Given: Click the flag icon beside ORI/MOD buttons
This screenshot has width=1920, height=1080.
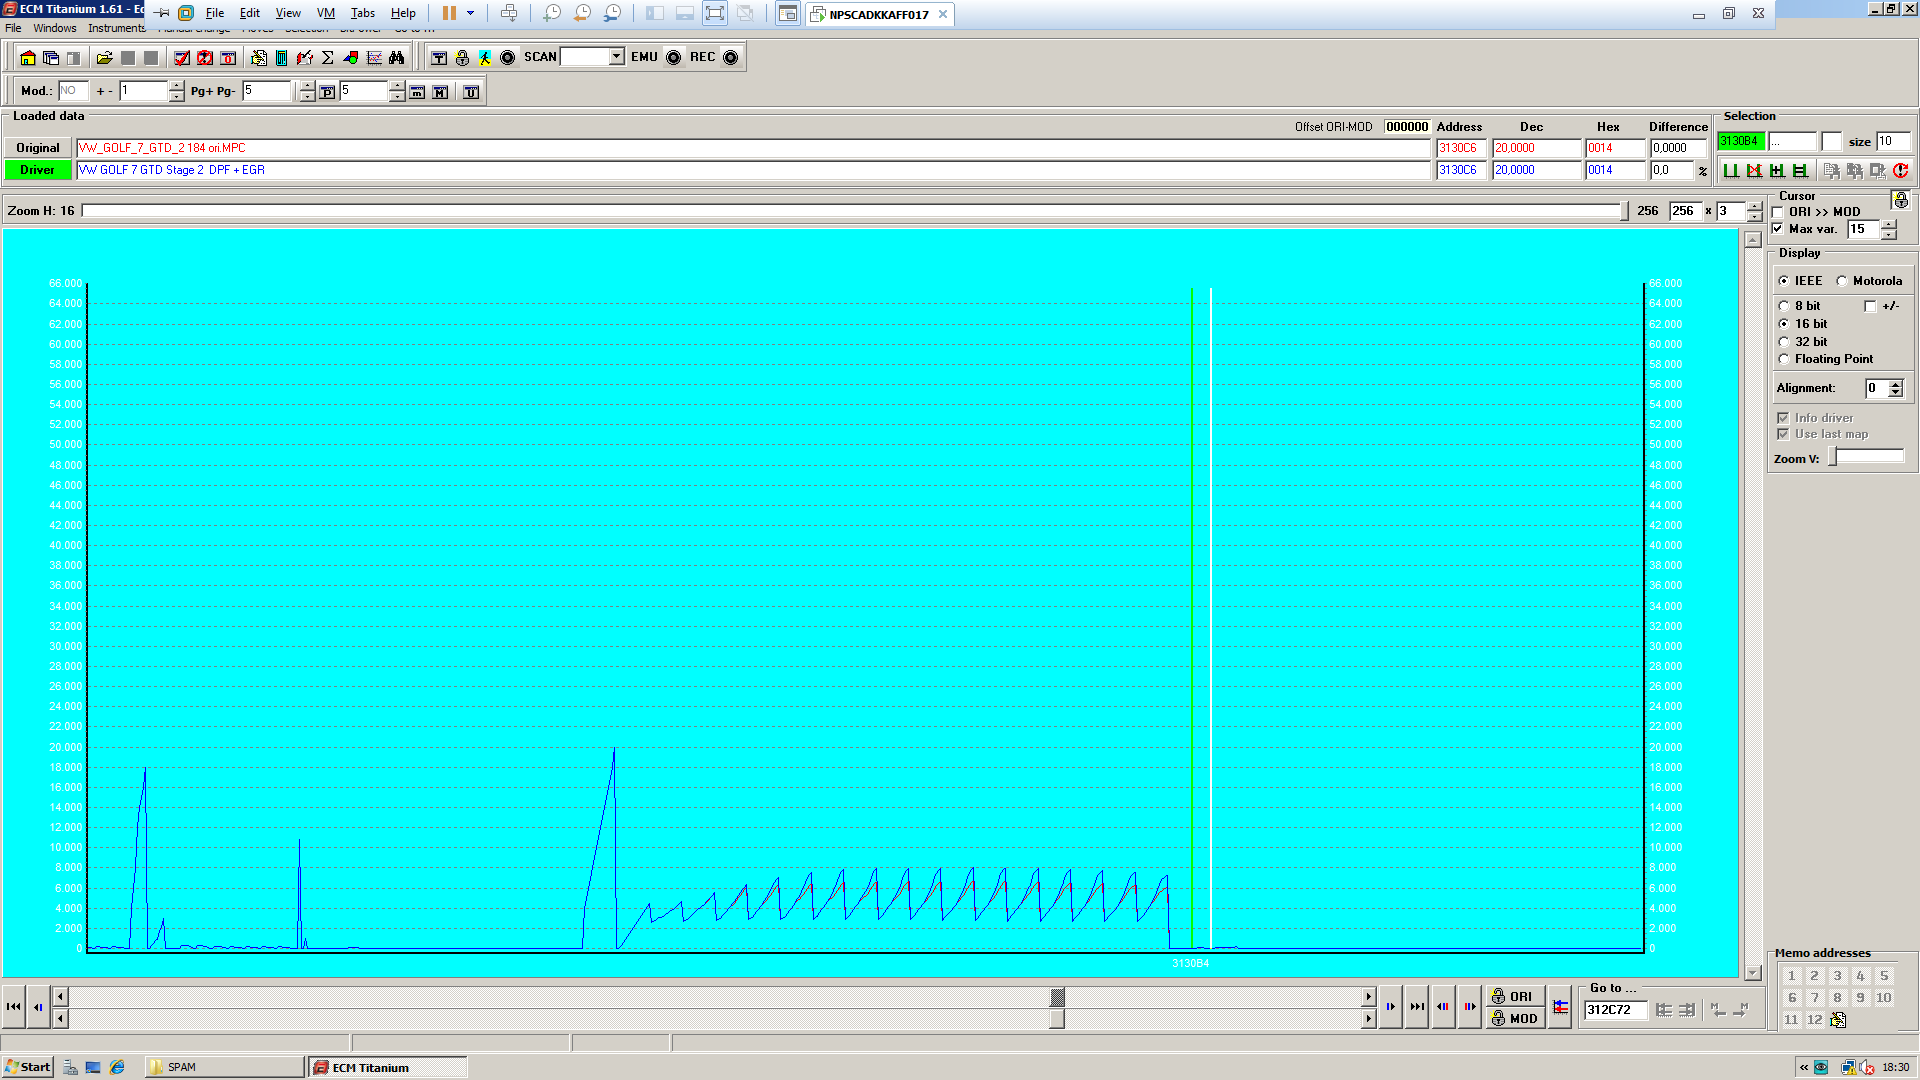Looking at the screenshot, I should (x=1561, y=1007).
